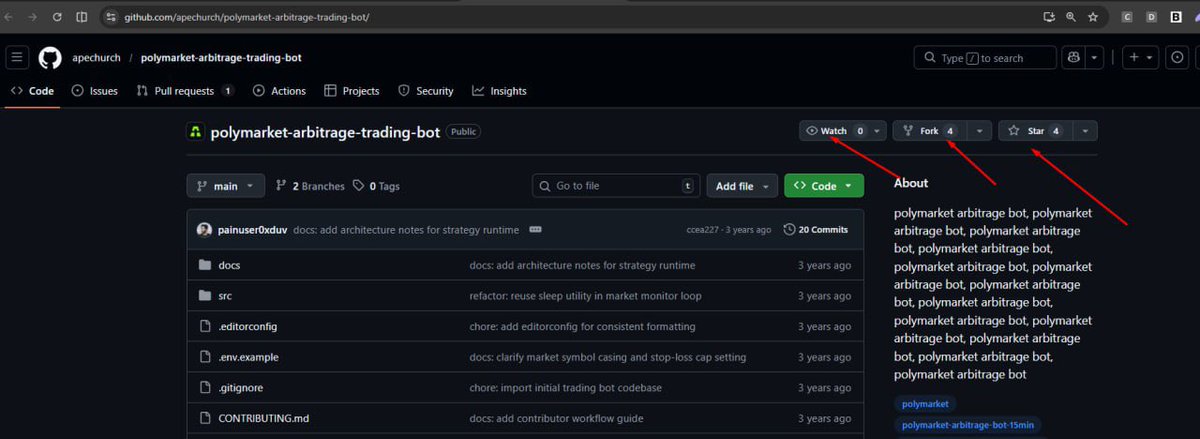Open the .env.example file
Image resolution: width=1200 pixels, height=439 pixels.
248,357
